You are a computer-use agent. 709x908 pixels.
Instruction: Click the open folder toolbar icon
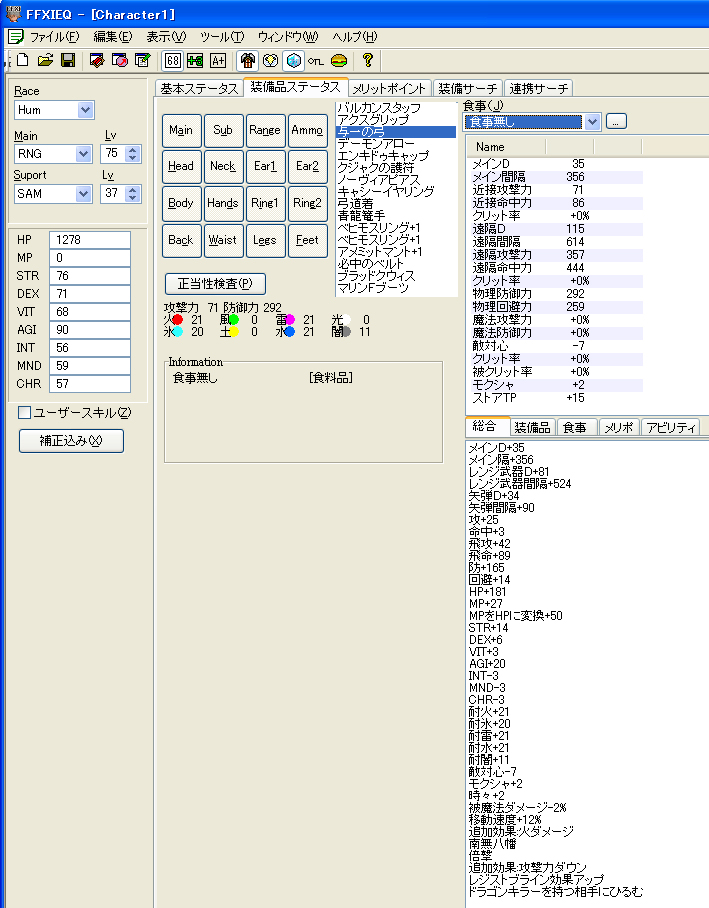(x=46, y=61)
